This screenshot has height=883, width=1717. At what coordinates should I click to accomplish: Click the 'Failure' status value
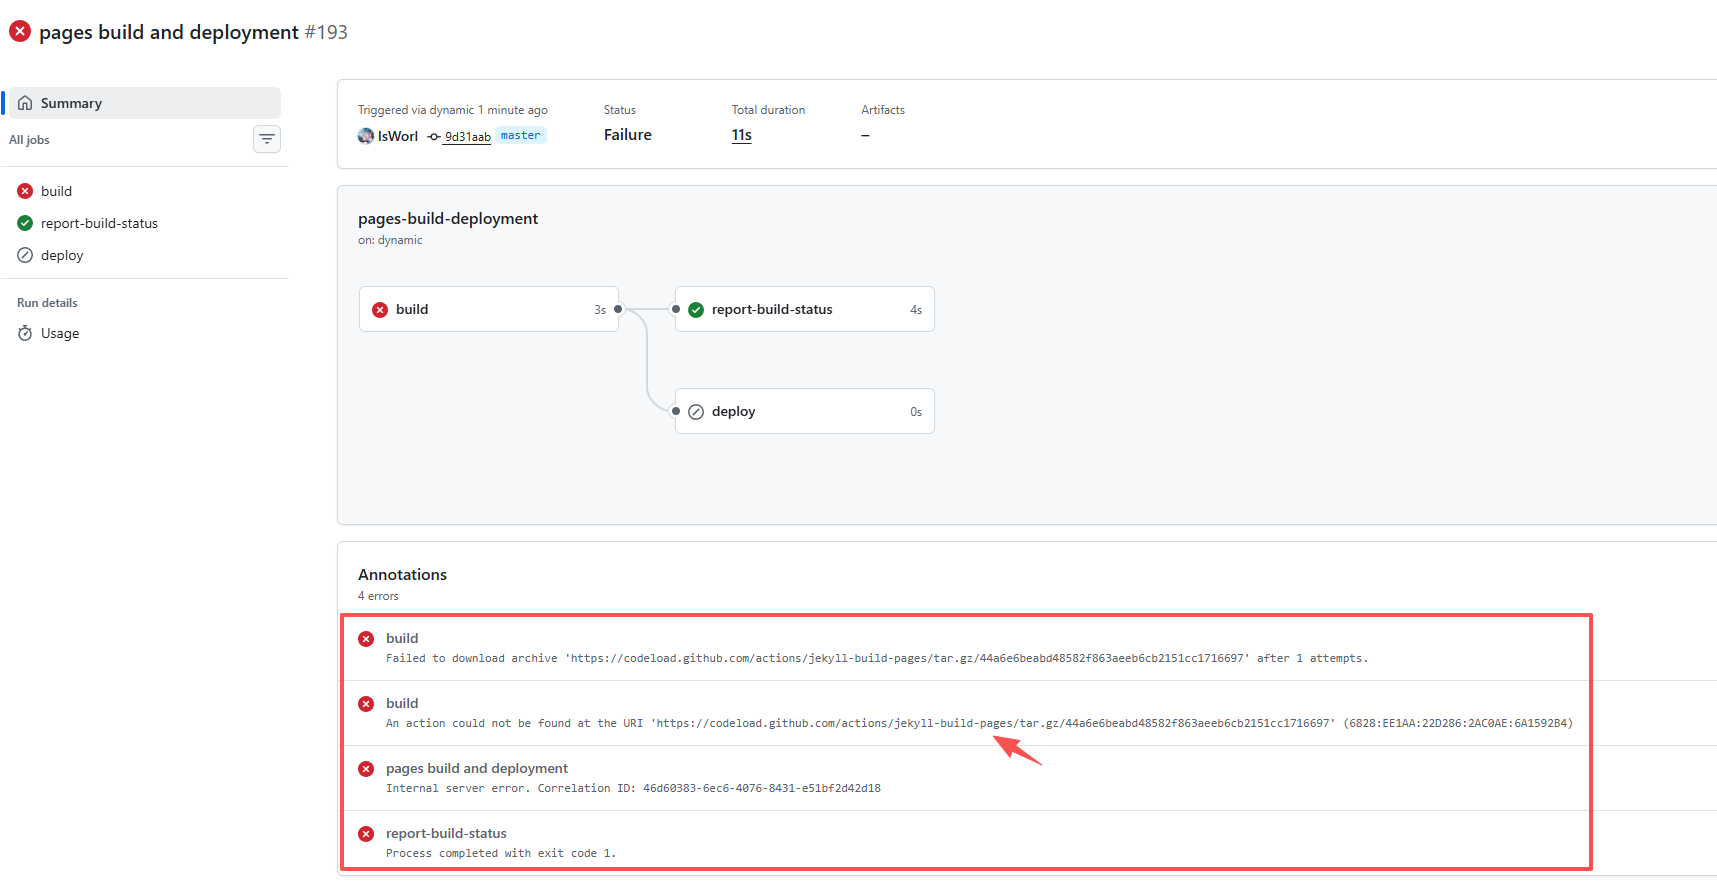(627, 135)
